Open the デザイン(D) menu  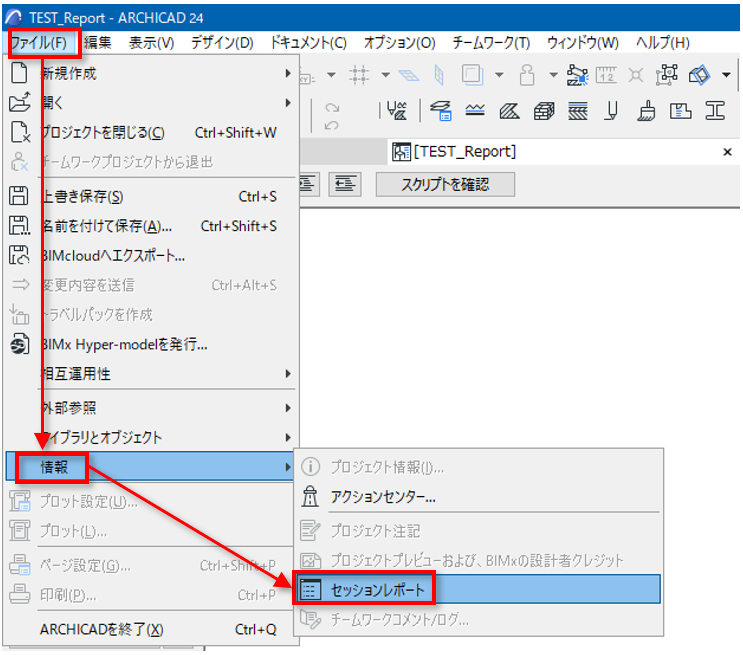(222, 43)
